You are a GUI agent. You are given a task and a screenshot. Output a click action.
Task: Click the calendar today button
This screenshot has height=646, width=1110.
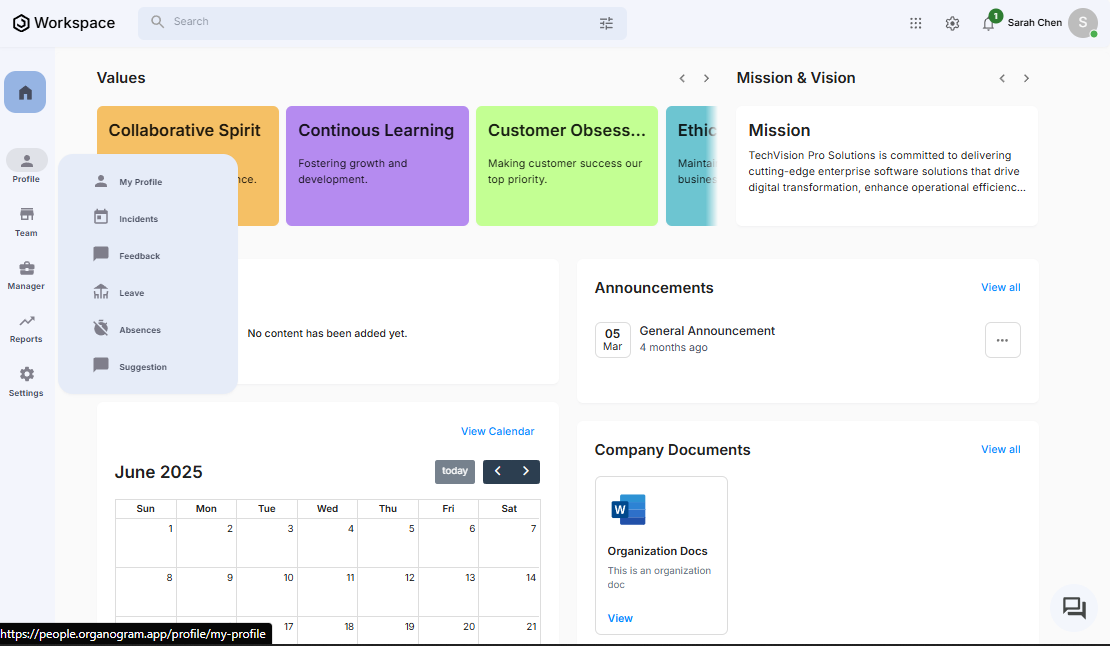click(x=454, y=471)
